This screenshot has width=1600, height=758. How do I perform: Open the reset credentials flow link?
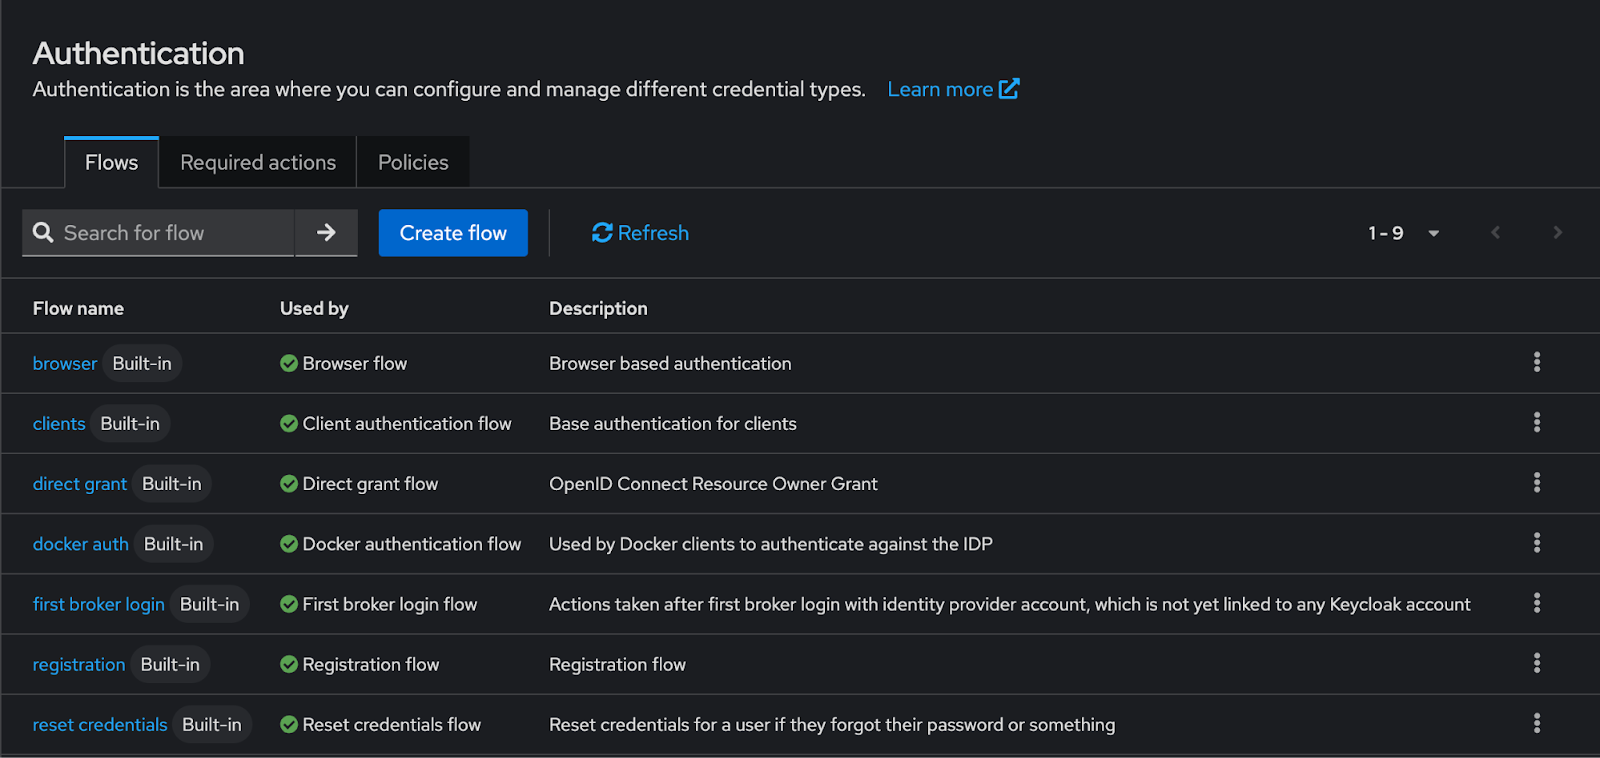100,725
